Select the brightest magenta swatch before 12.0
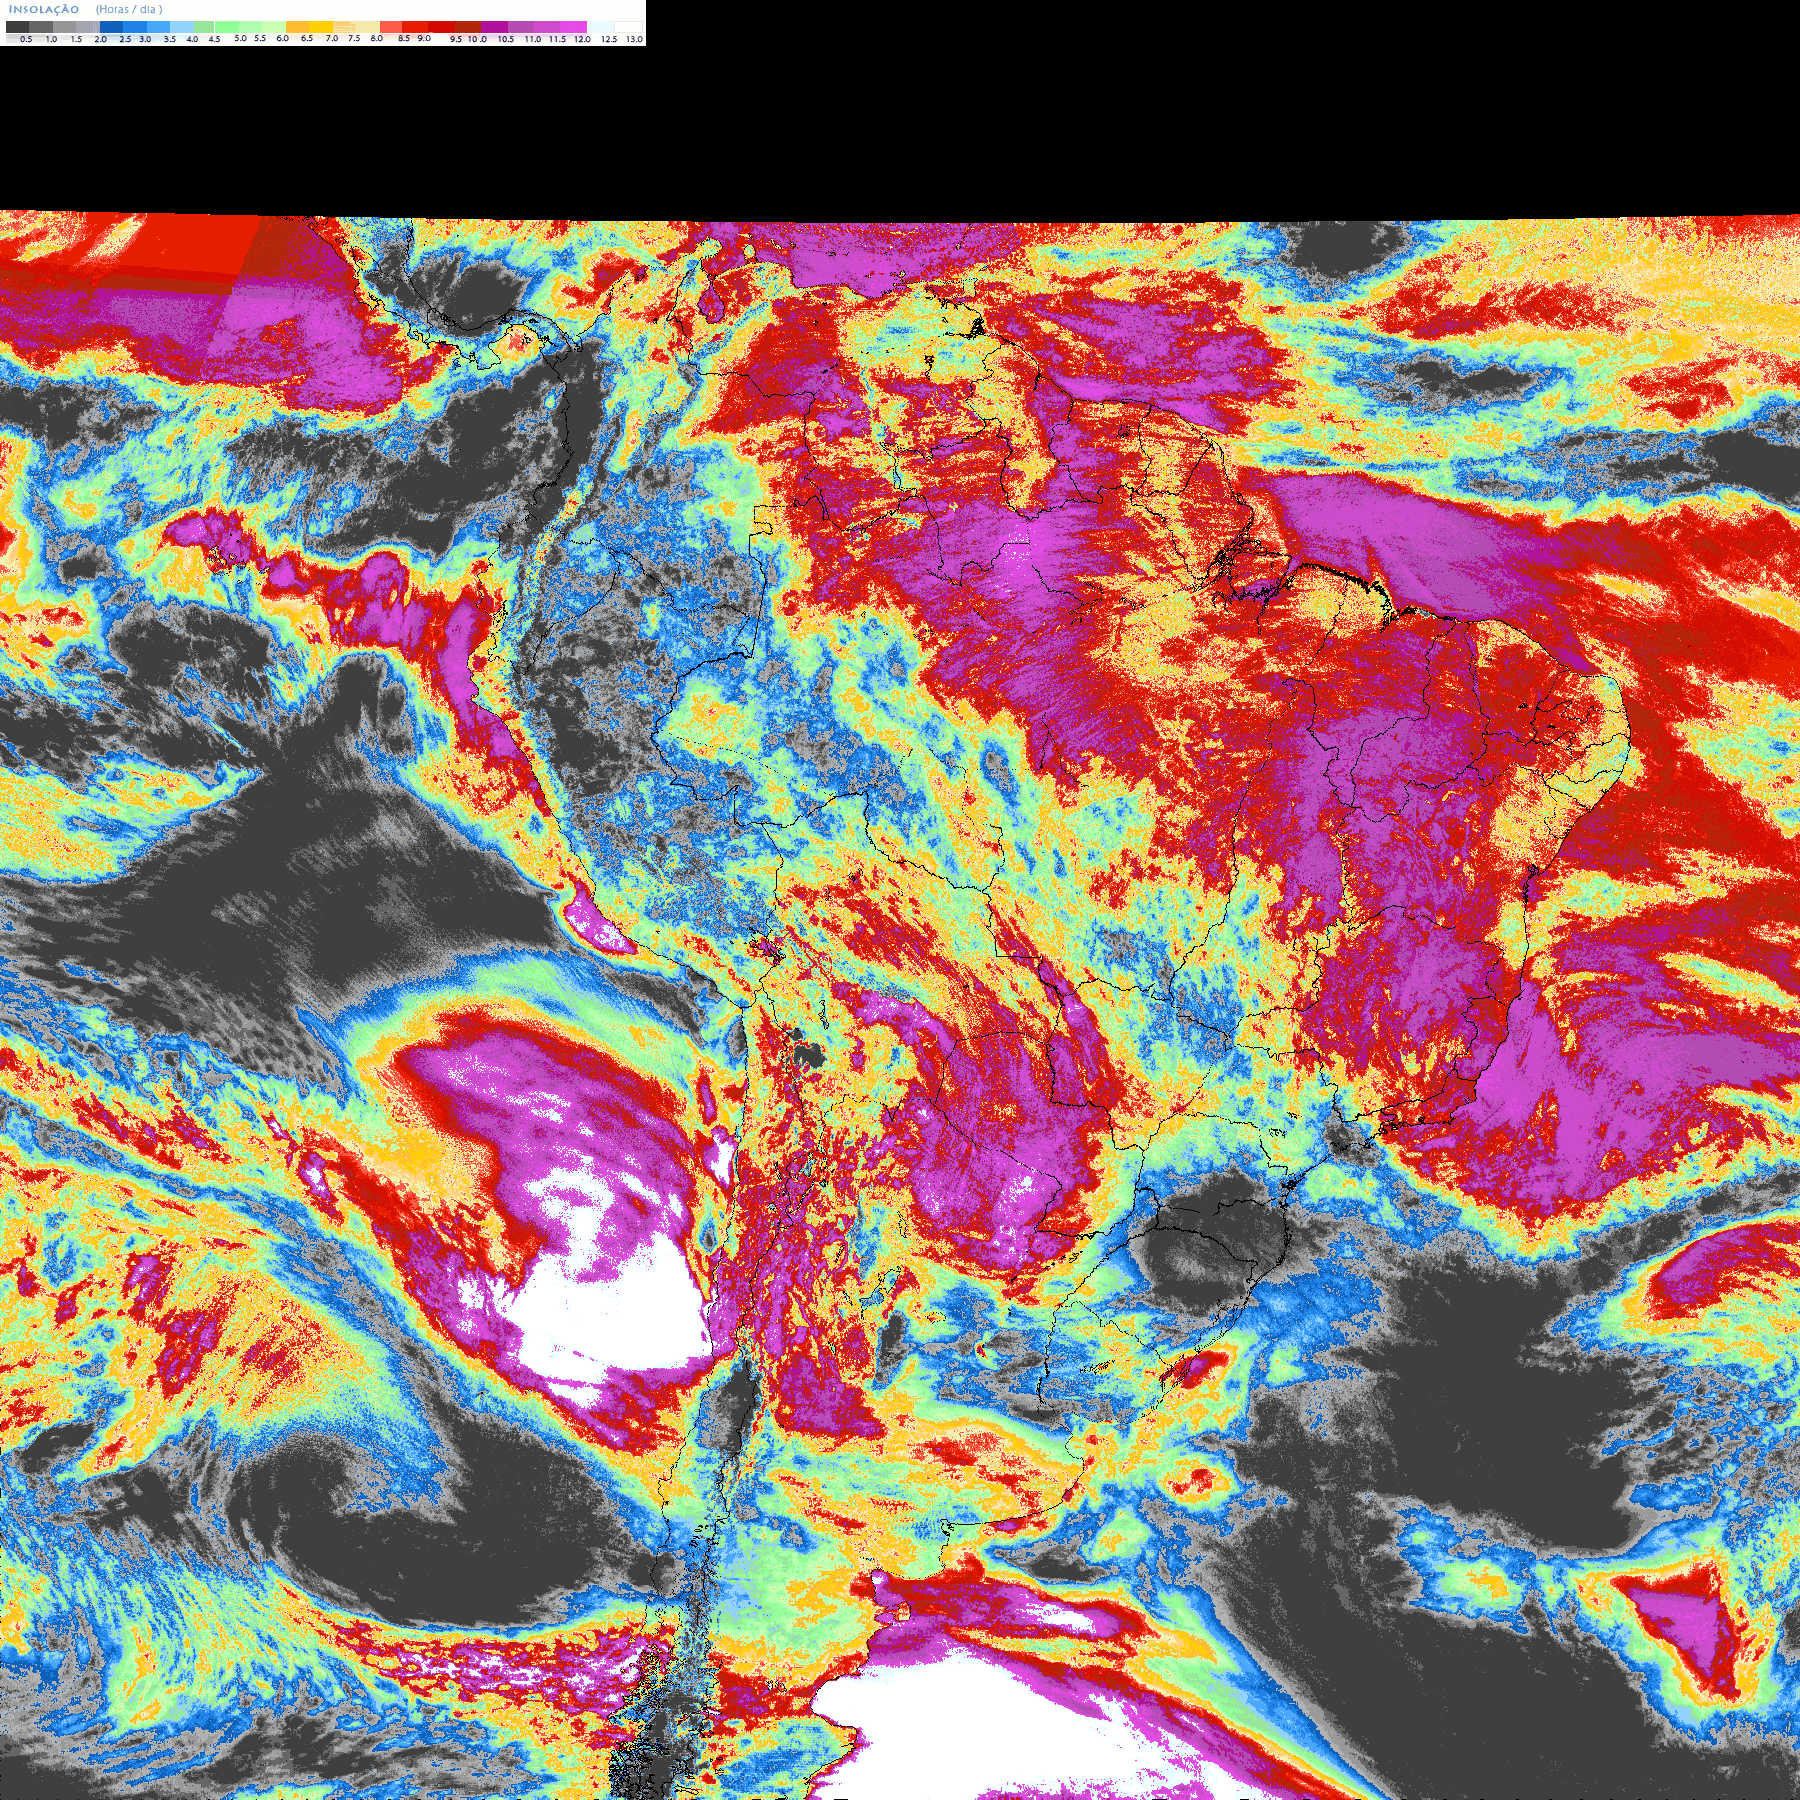Image resolution: width=1800 pixels, height=1800 pixels. (x=574, y=27)
